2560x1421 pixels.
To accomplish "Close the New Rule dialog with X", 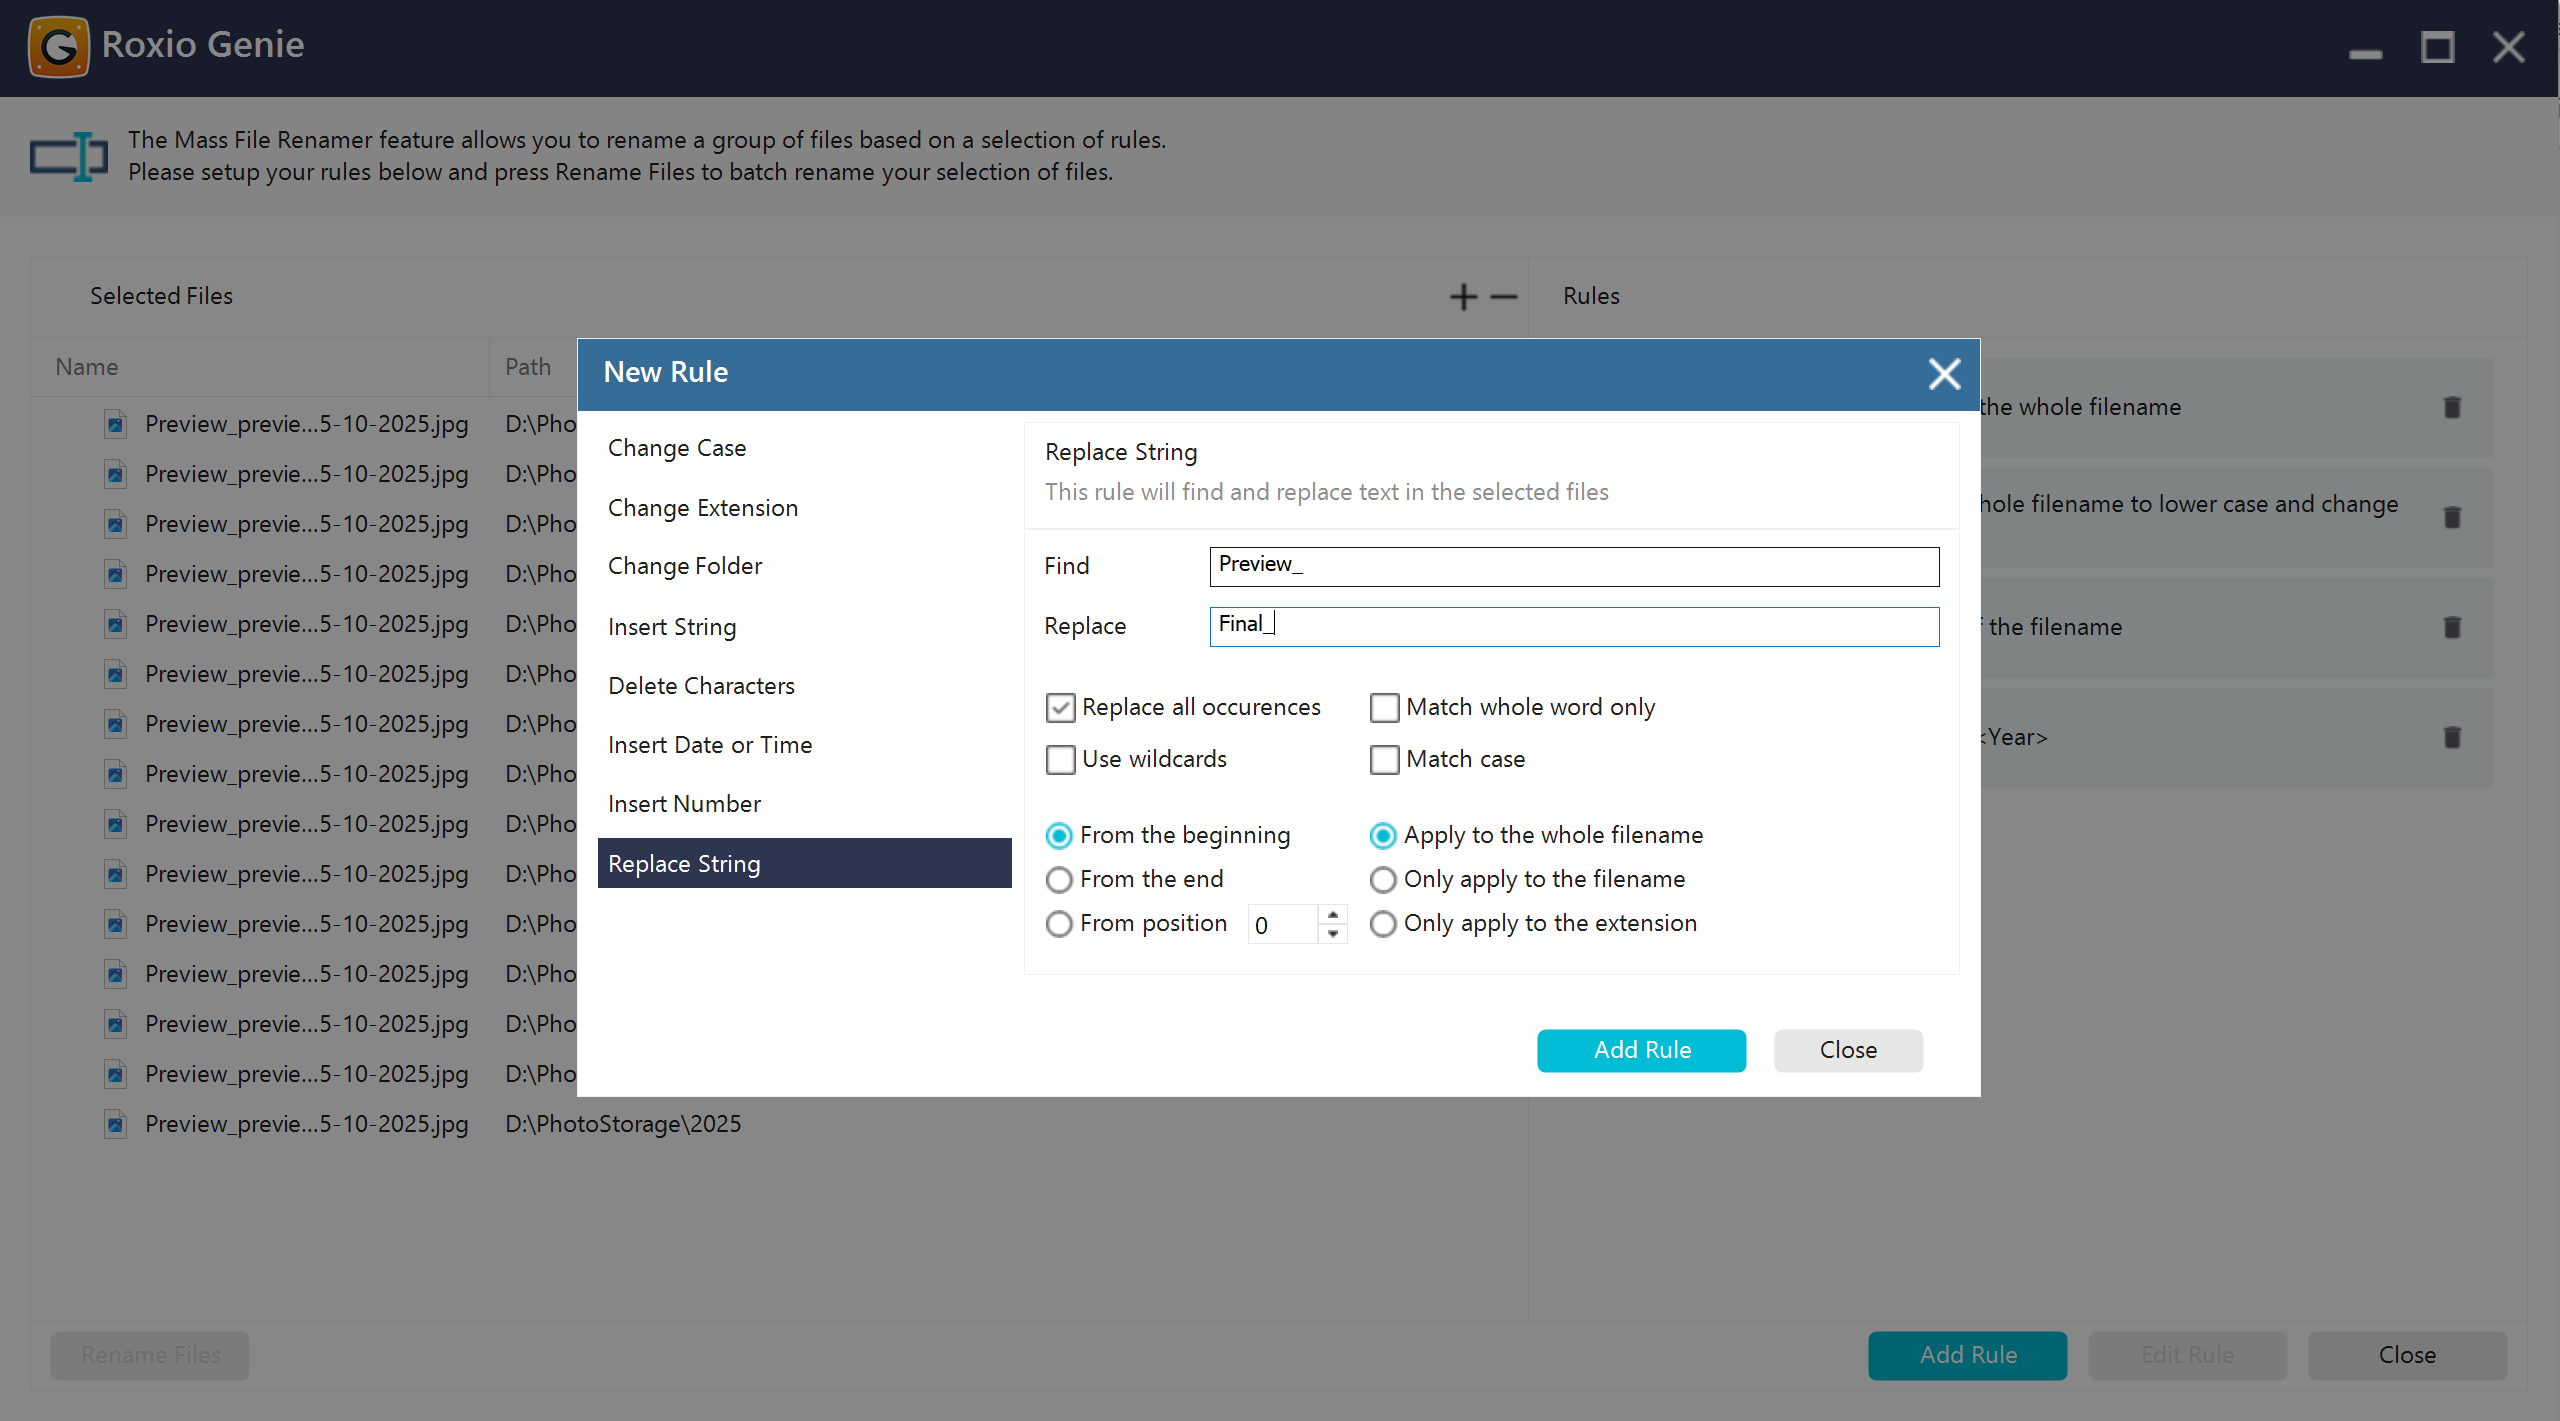I will pyautogui.click(x=1944, y=374).
